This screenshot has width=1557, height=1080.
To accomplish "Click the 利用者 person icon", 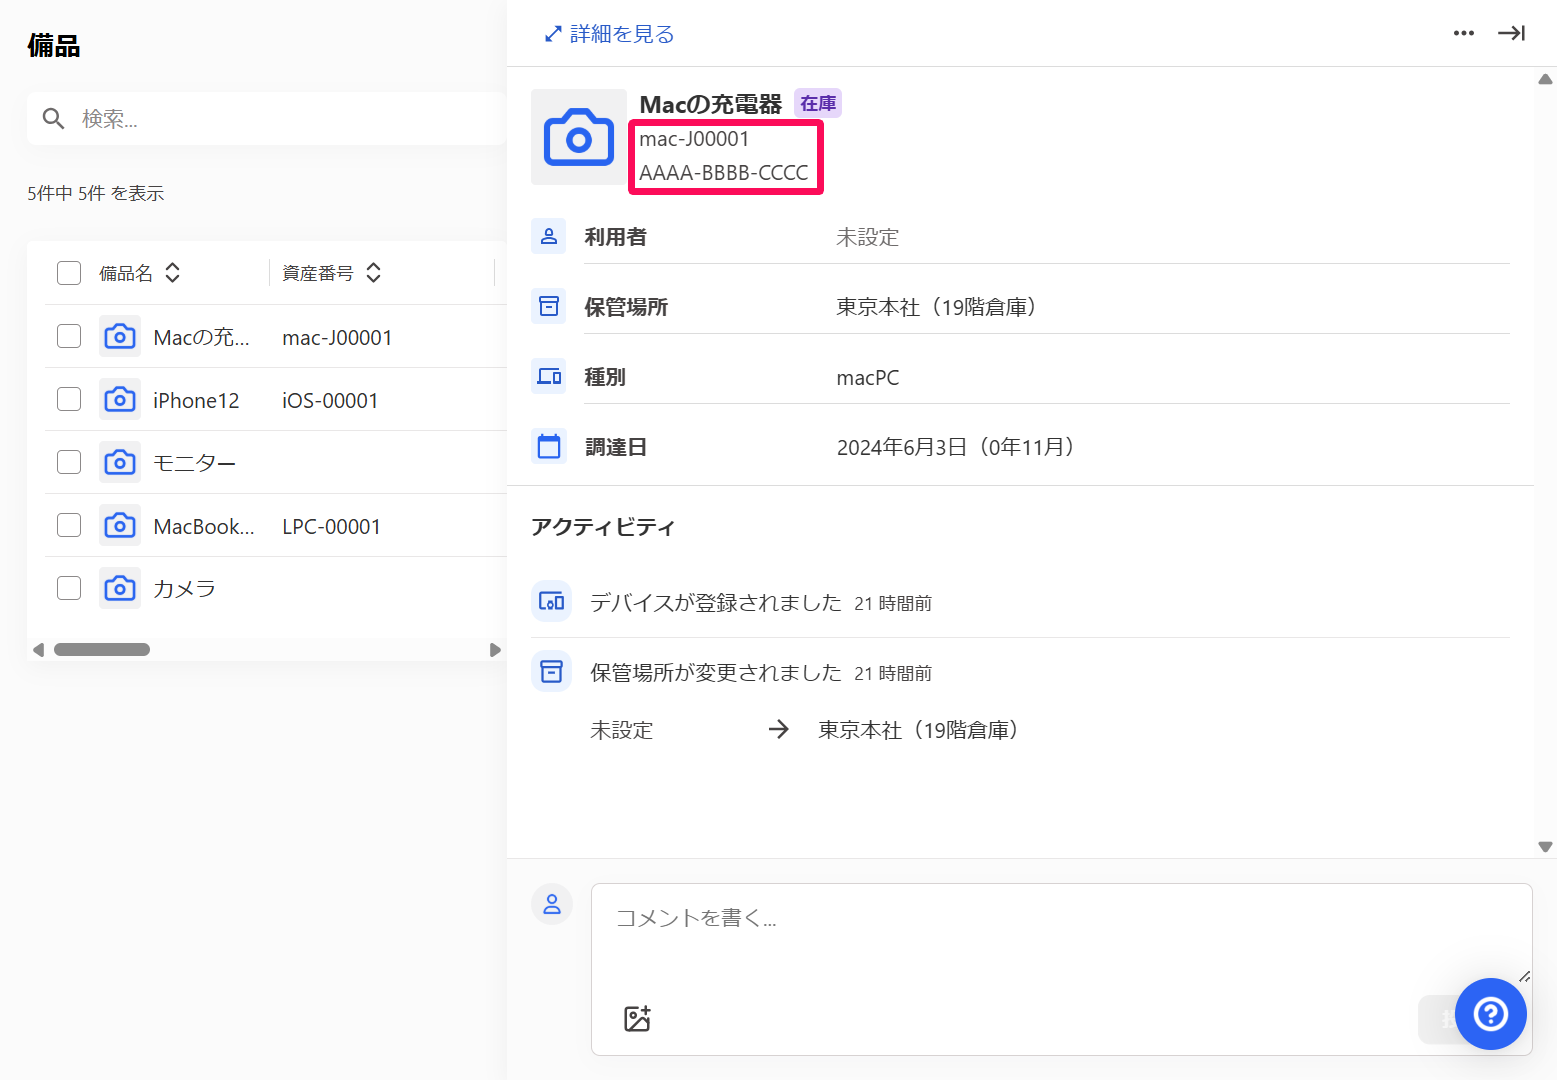I will point(549,236).
